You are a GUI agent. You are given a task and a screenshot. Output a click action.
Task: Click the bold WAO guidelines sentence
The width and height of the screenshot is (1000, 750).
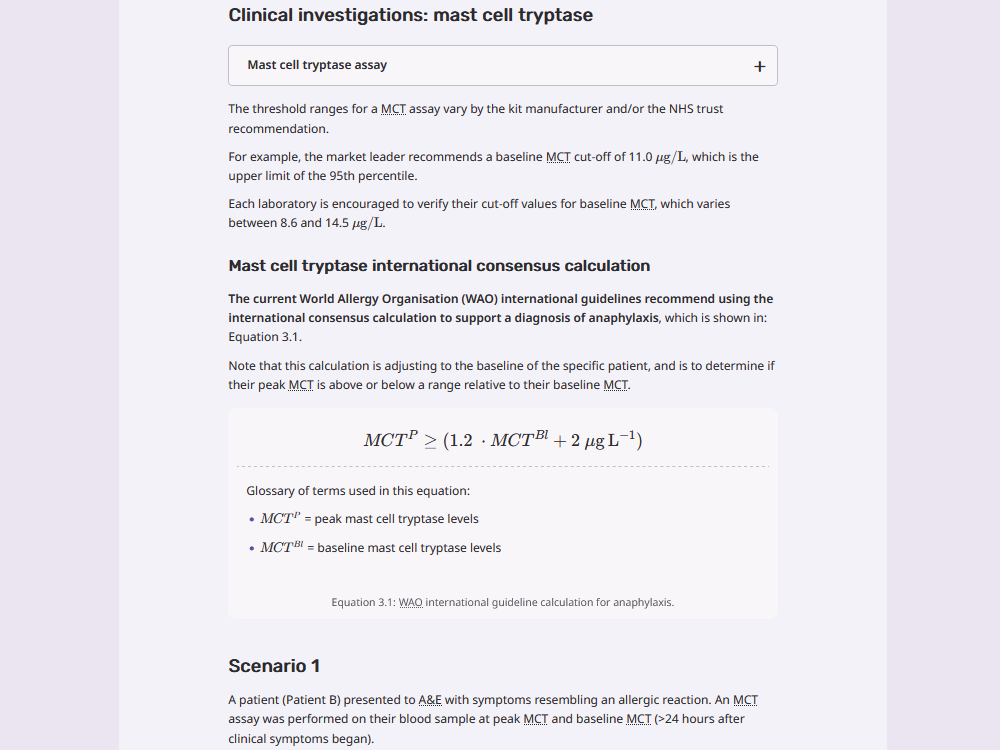point(501,308)
